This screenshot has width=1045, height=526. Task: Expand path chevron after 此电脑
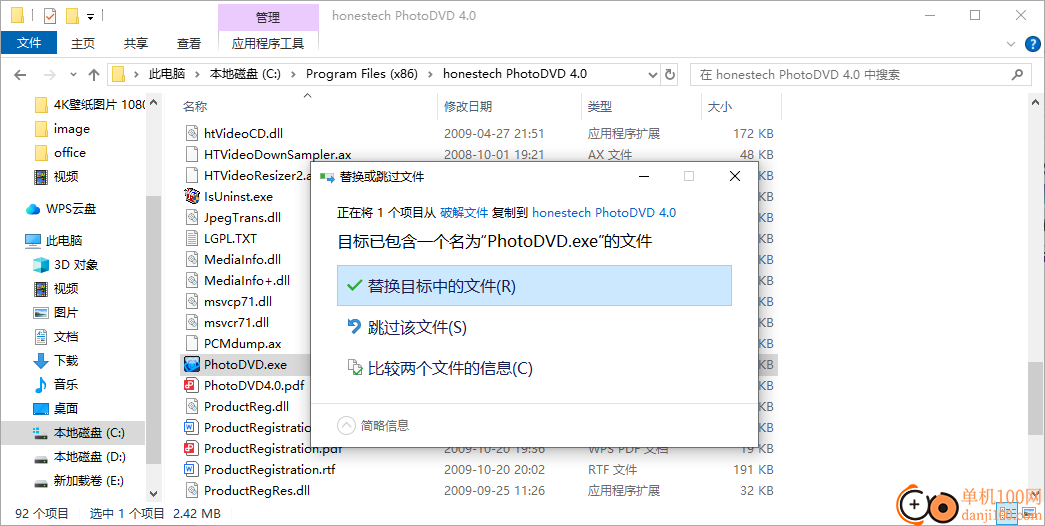pos(197,74)
